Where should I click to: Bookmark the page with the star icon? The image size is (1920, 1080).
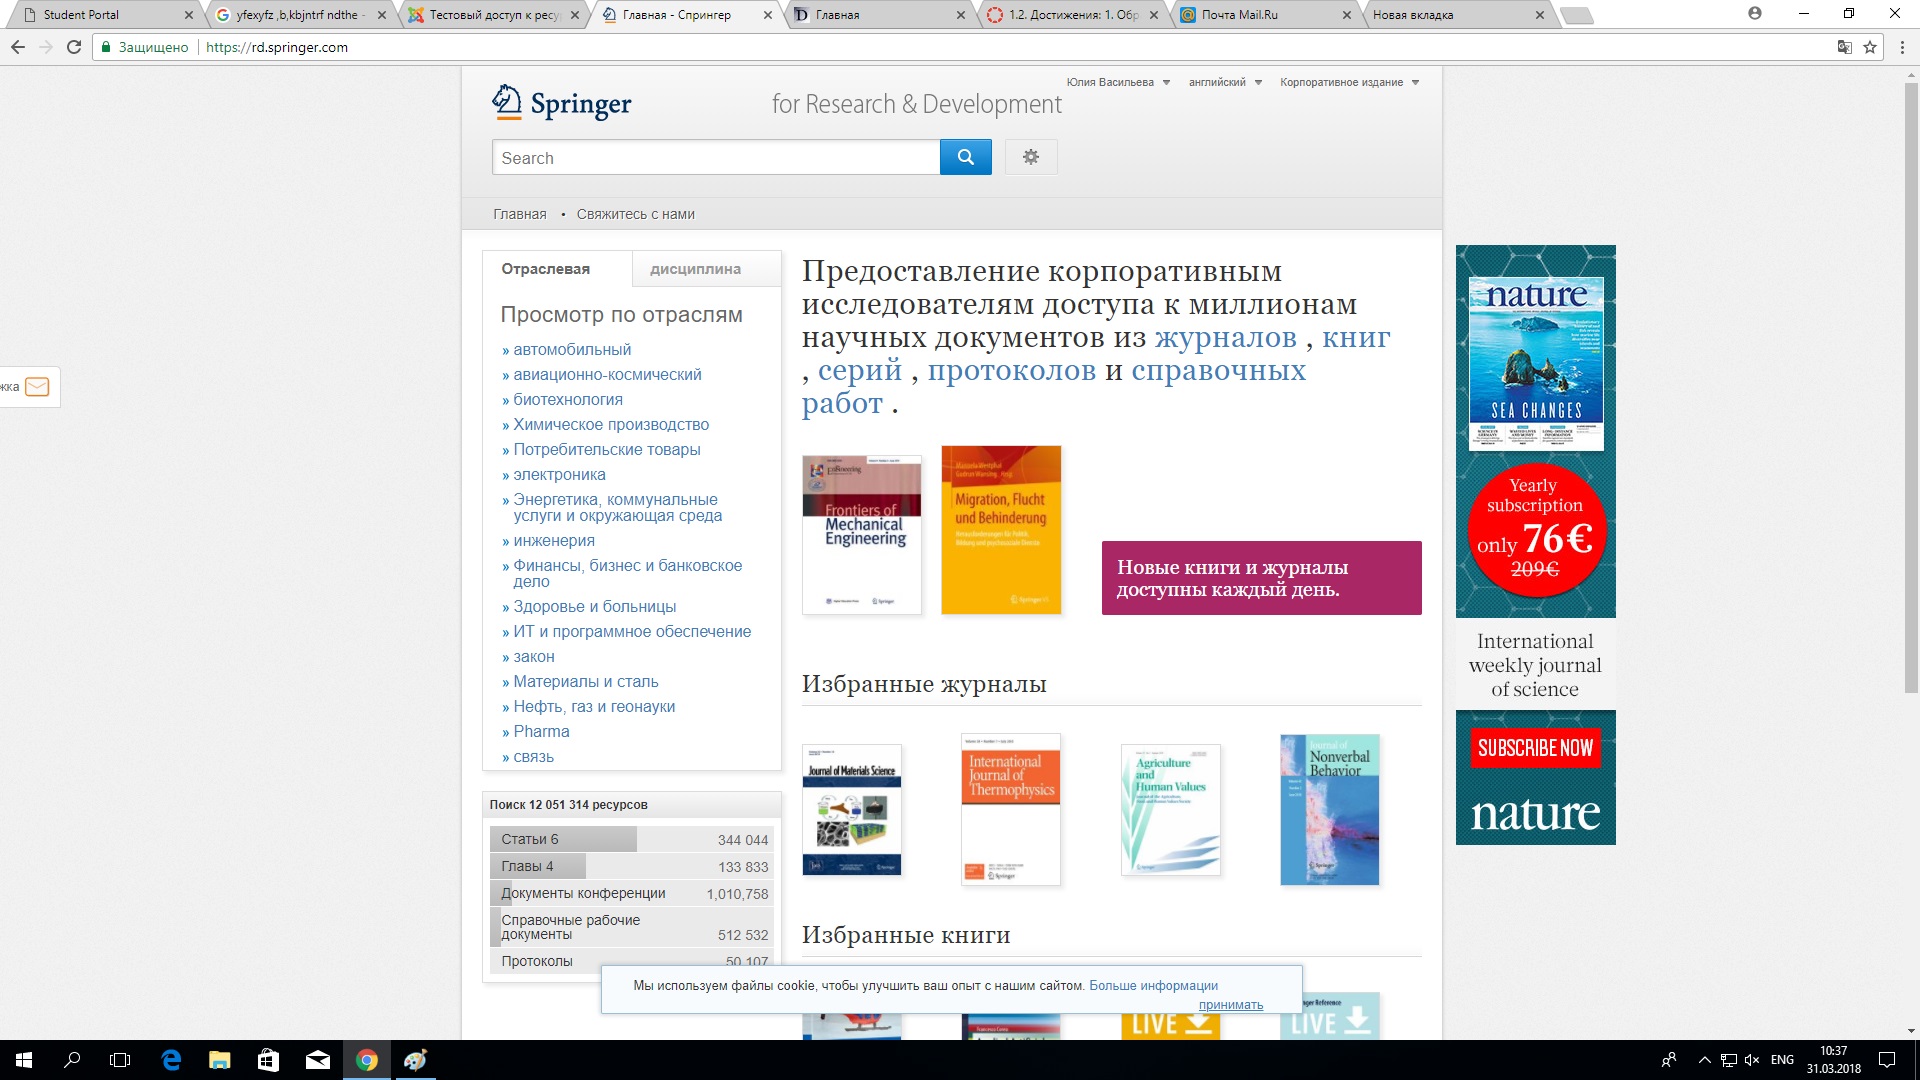tap(1870, 47)
